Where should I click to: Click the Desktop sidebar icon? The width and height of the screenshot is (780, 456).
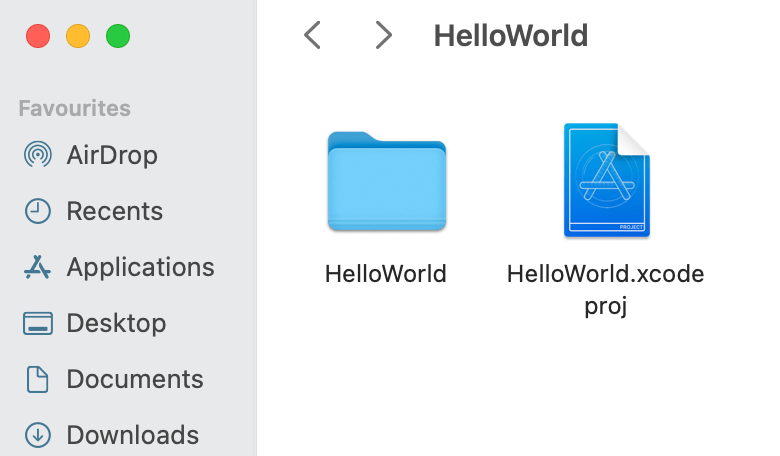pyautogui.click(x=38, y=323)
